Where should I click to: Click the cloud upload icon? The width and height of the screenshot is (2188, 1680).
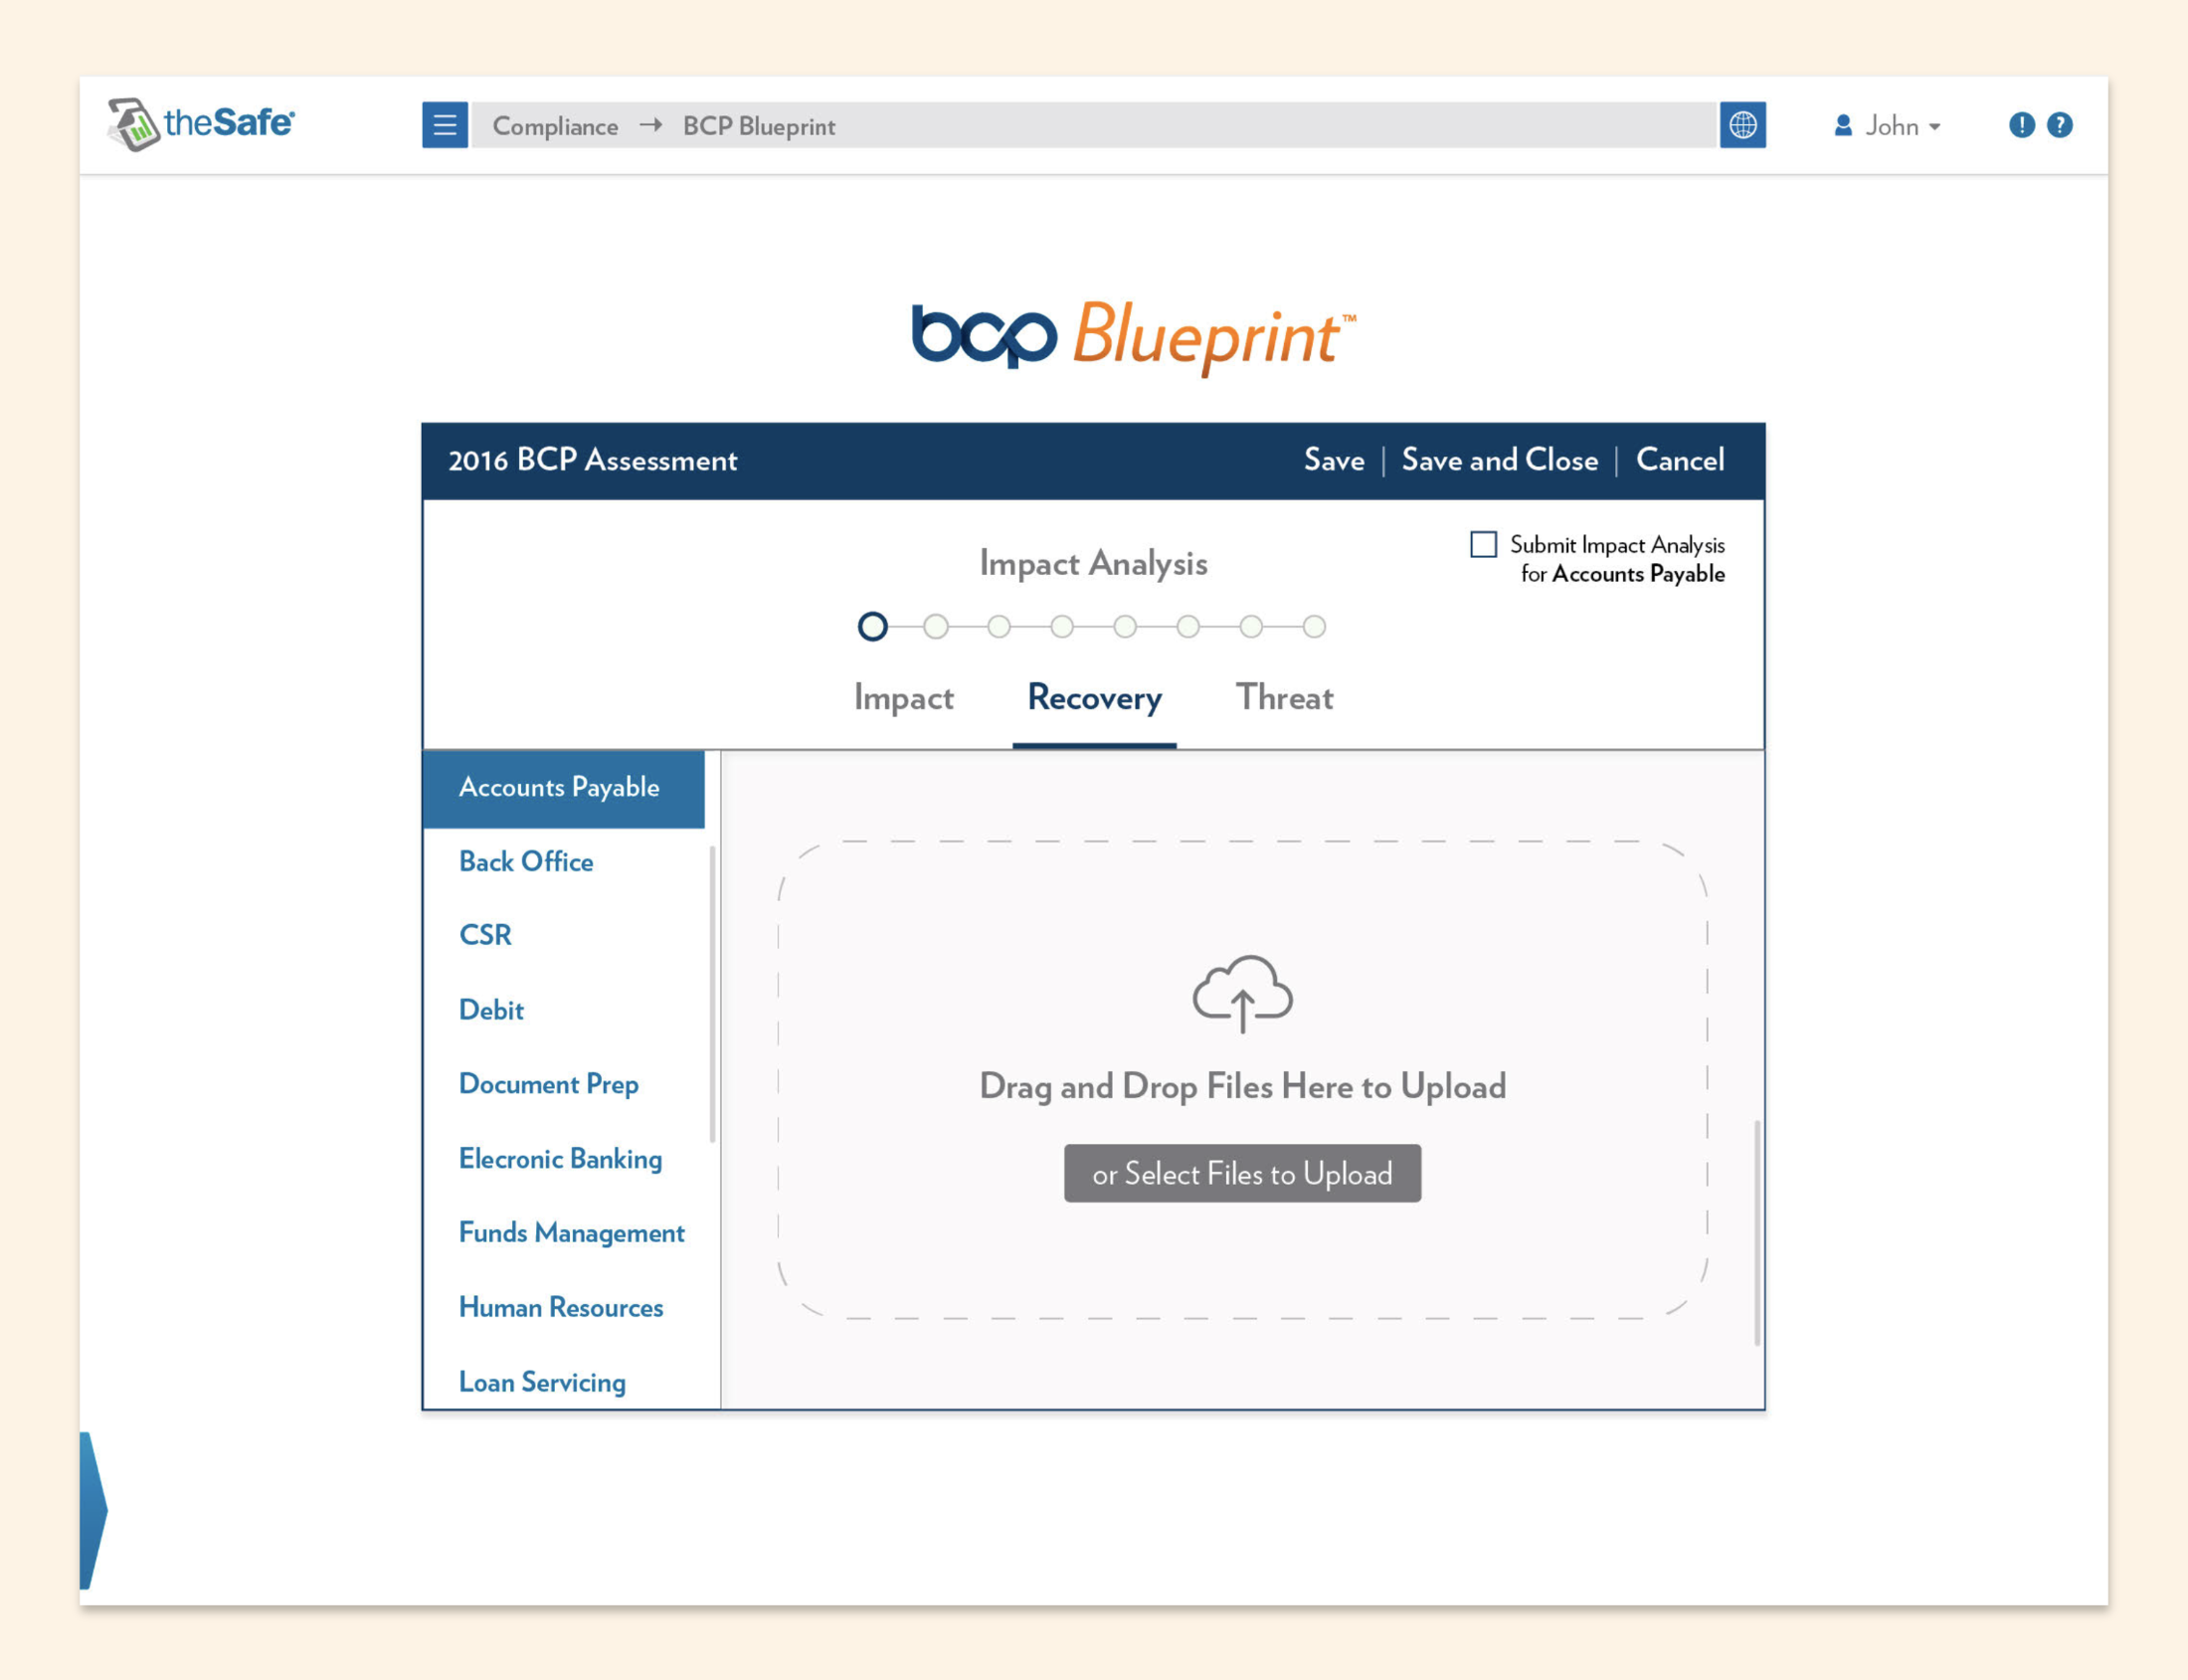pos(1242,993)
